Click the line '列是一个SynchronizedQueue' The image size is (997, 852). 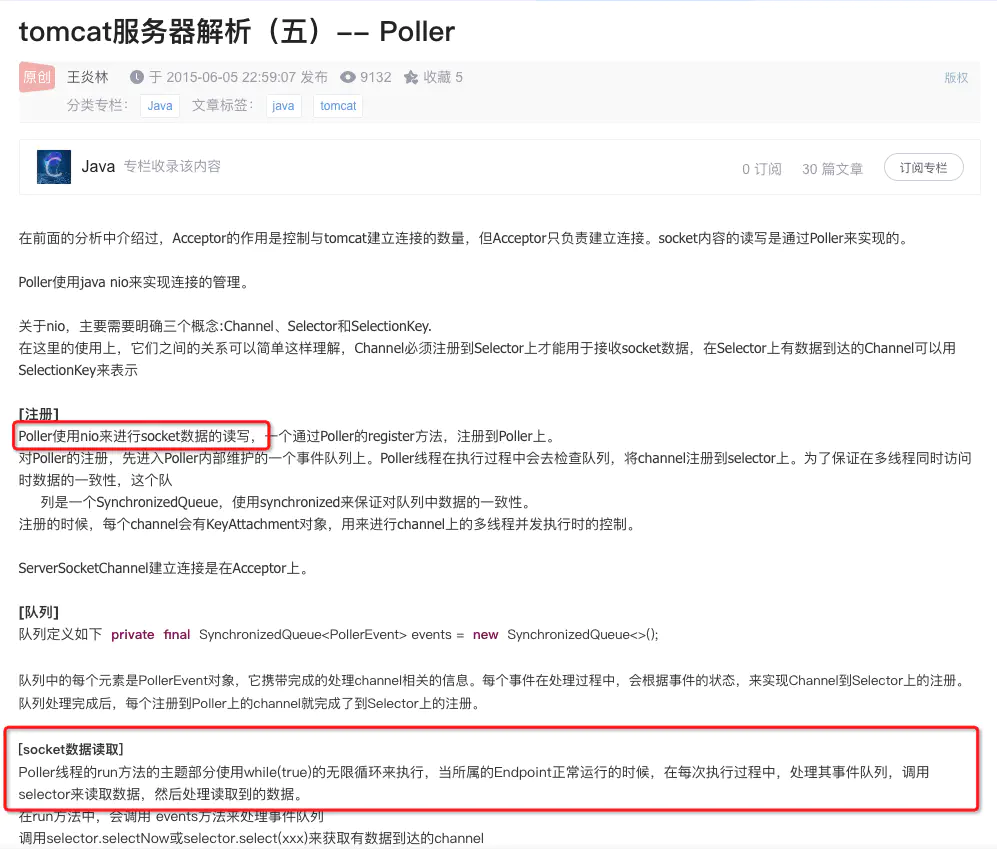(x=285, y=502)
